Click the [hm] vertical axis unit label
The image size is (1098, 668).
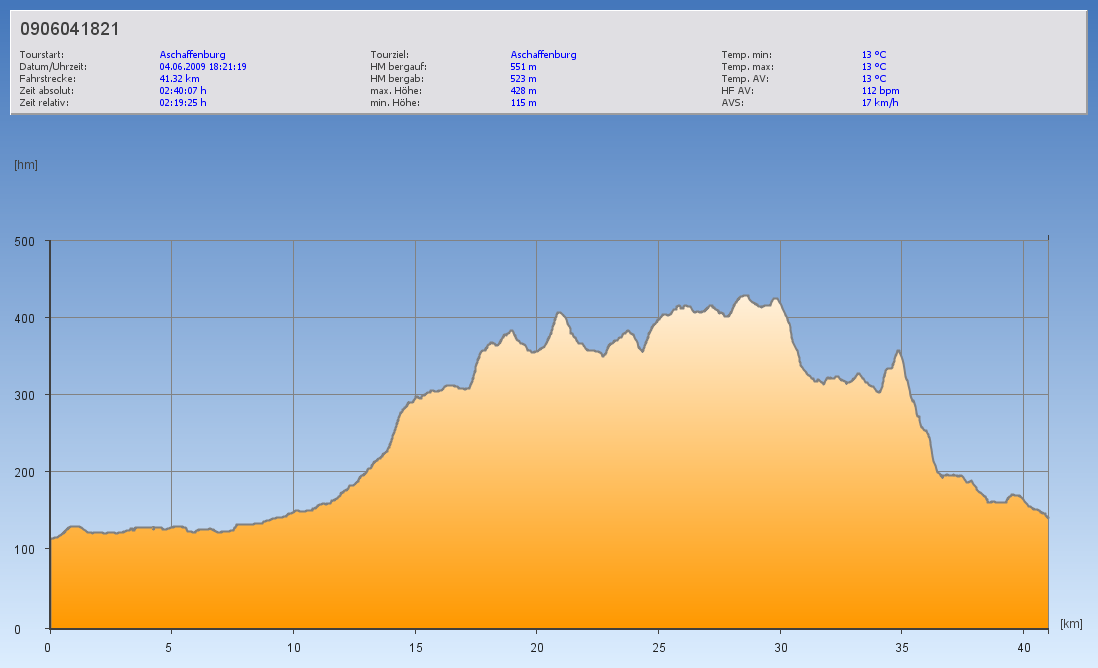(x=26, y=165)
